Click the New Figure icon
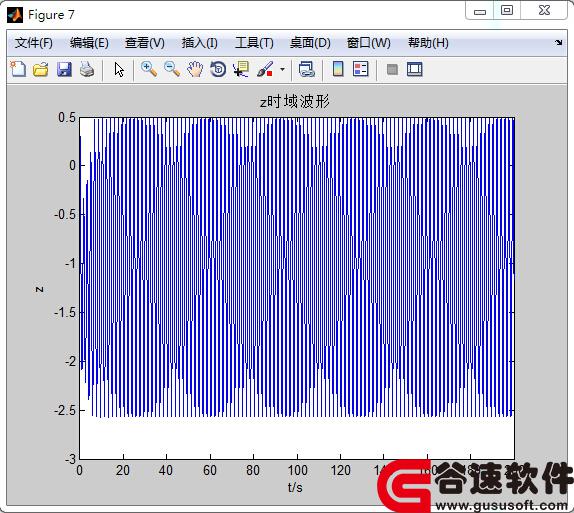 tap(18, 69)
